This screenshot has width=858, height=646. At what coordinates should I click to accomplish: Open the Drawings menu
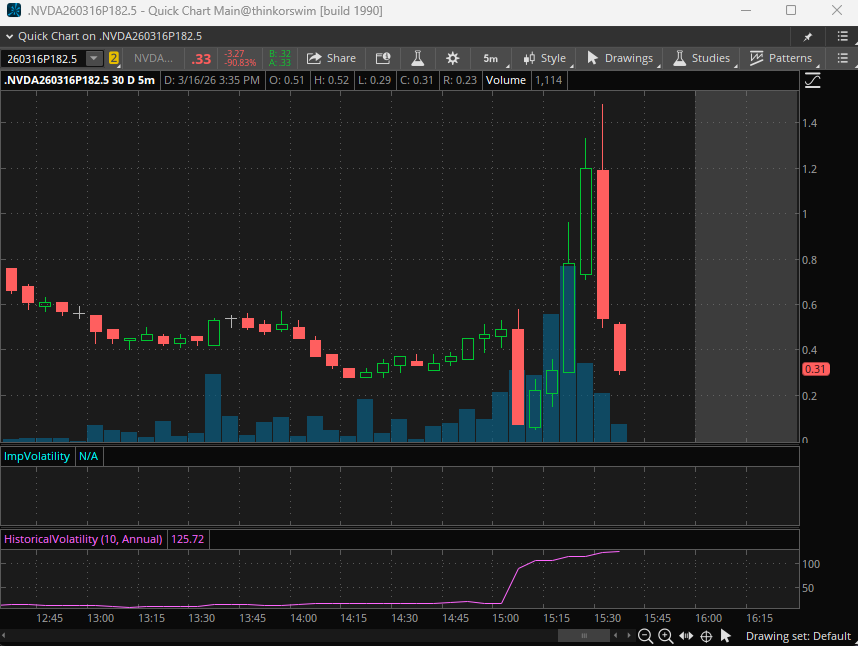coord(620,58)
